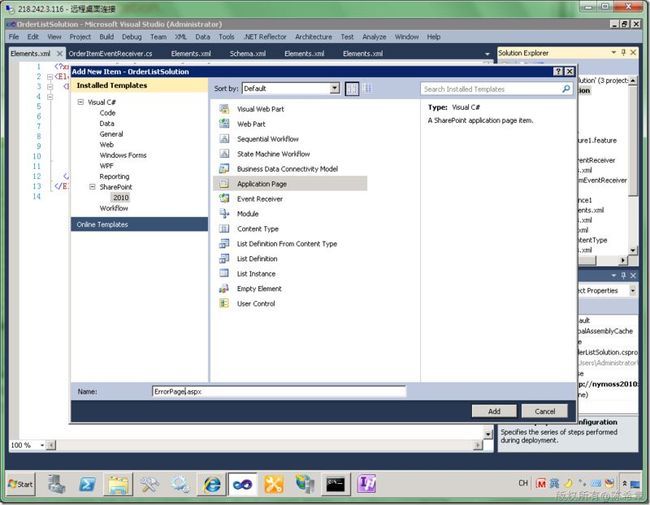Select the Empty Element template icon

[224, 288]
